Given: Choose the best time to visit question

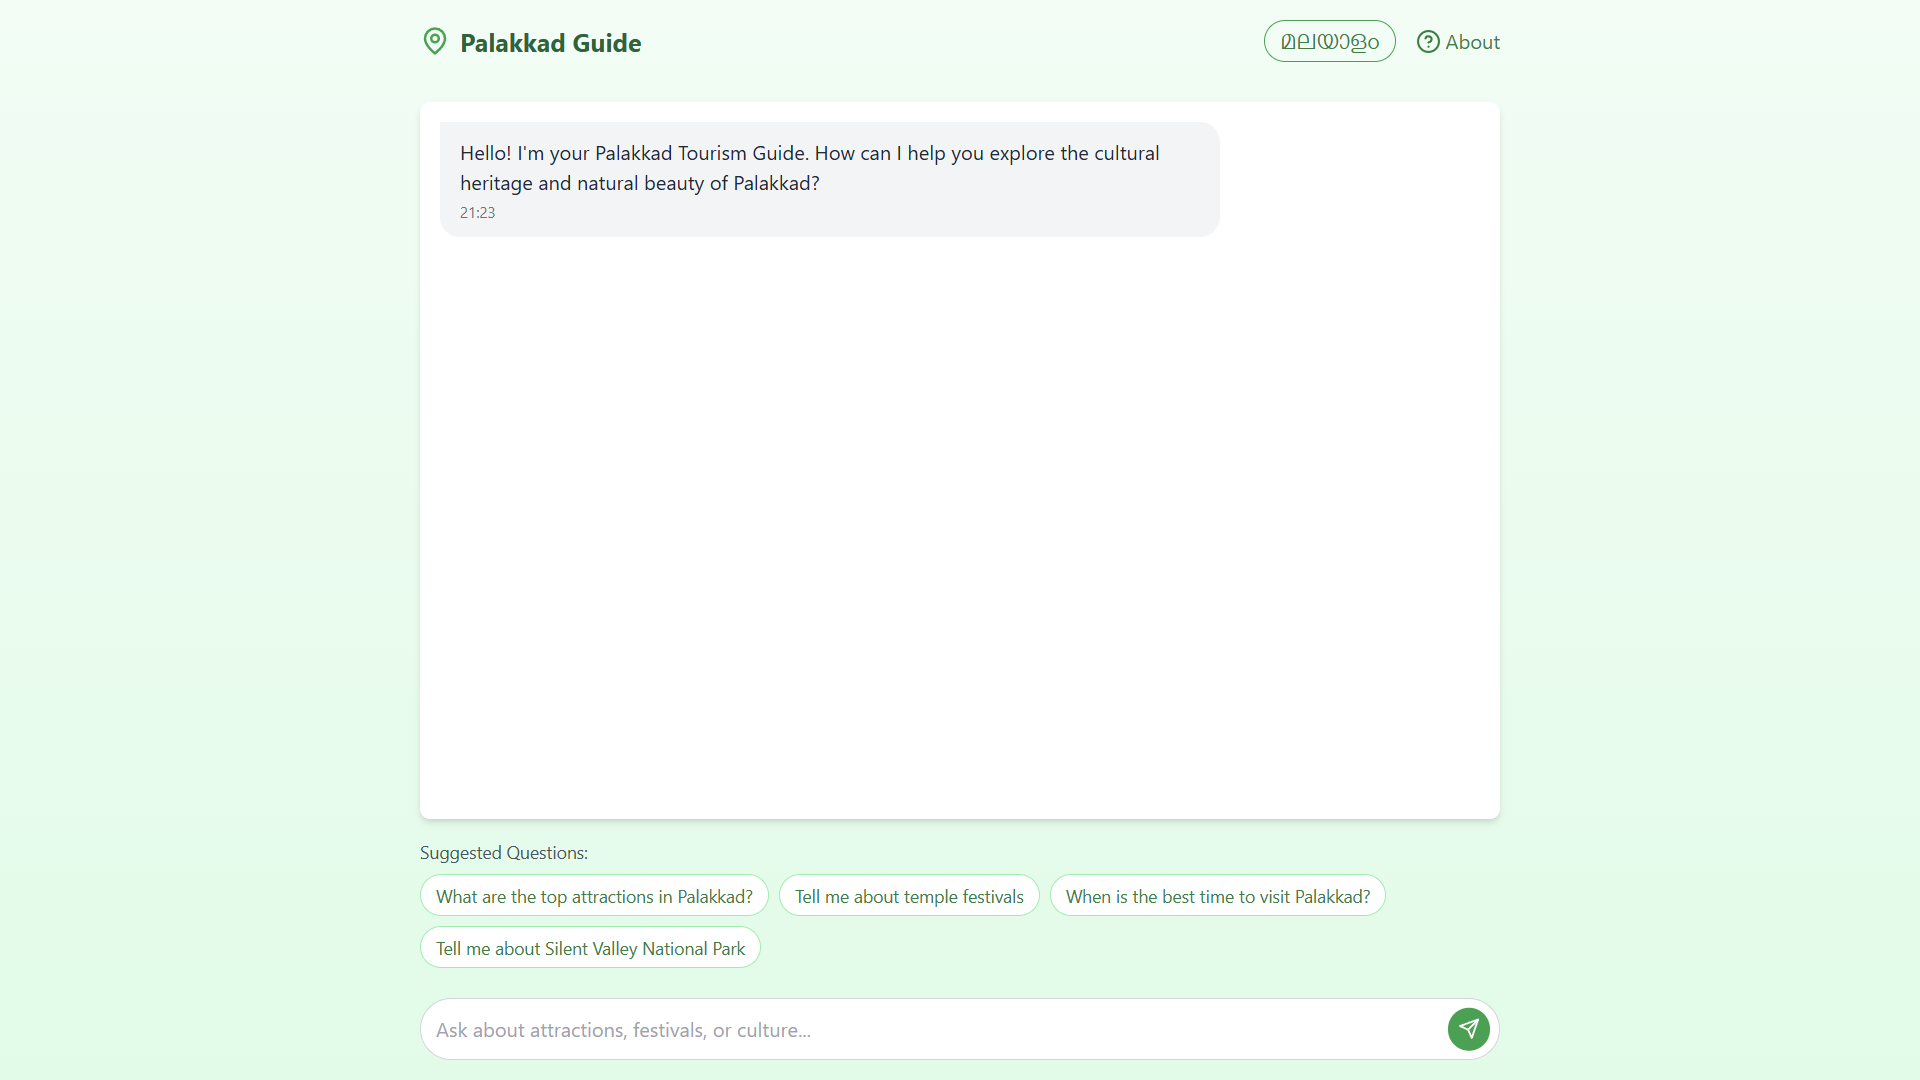Looking at the screenshot, I should click(1217, 896).
